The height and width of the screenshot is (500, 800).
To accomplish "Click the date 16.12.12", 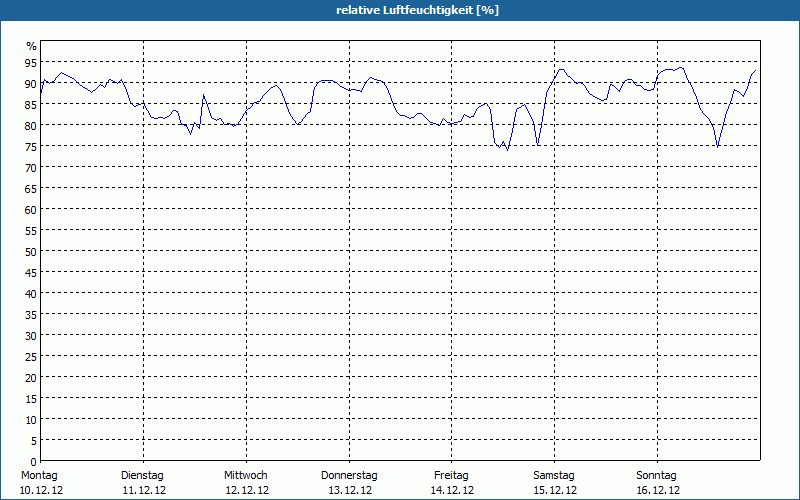I will tap(658, 490).
